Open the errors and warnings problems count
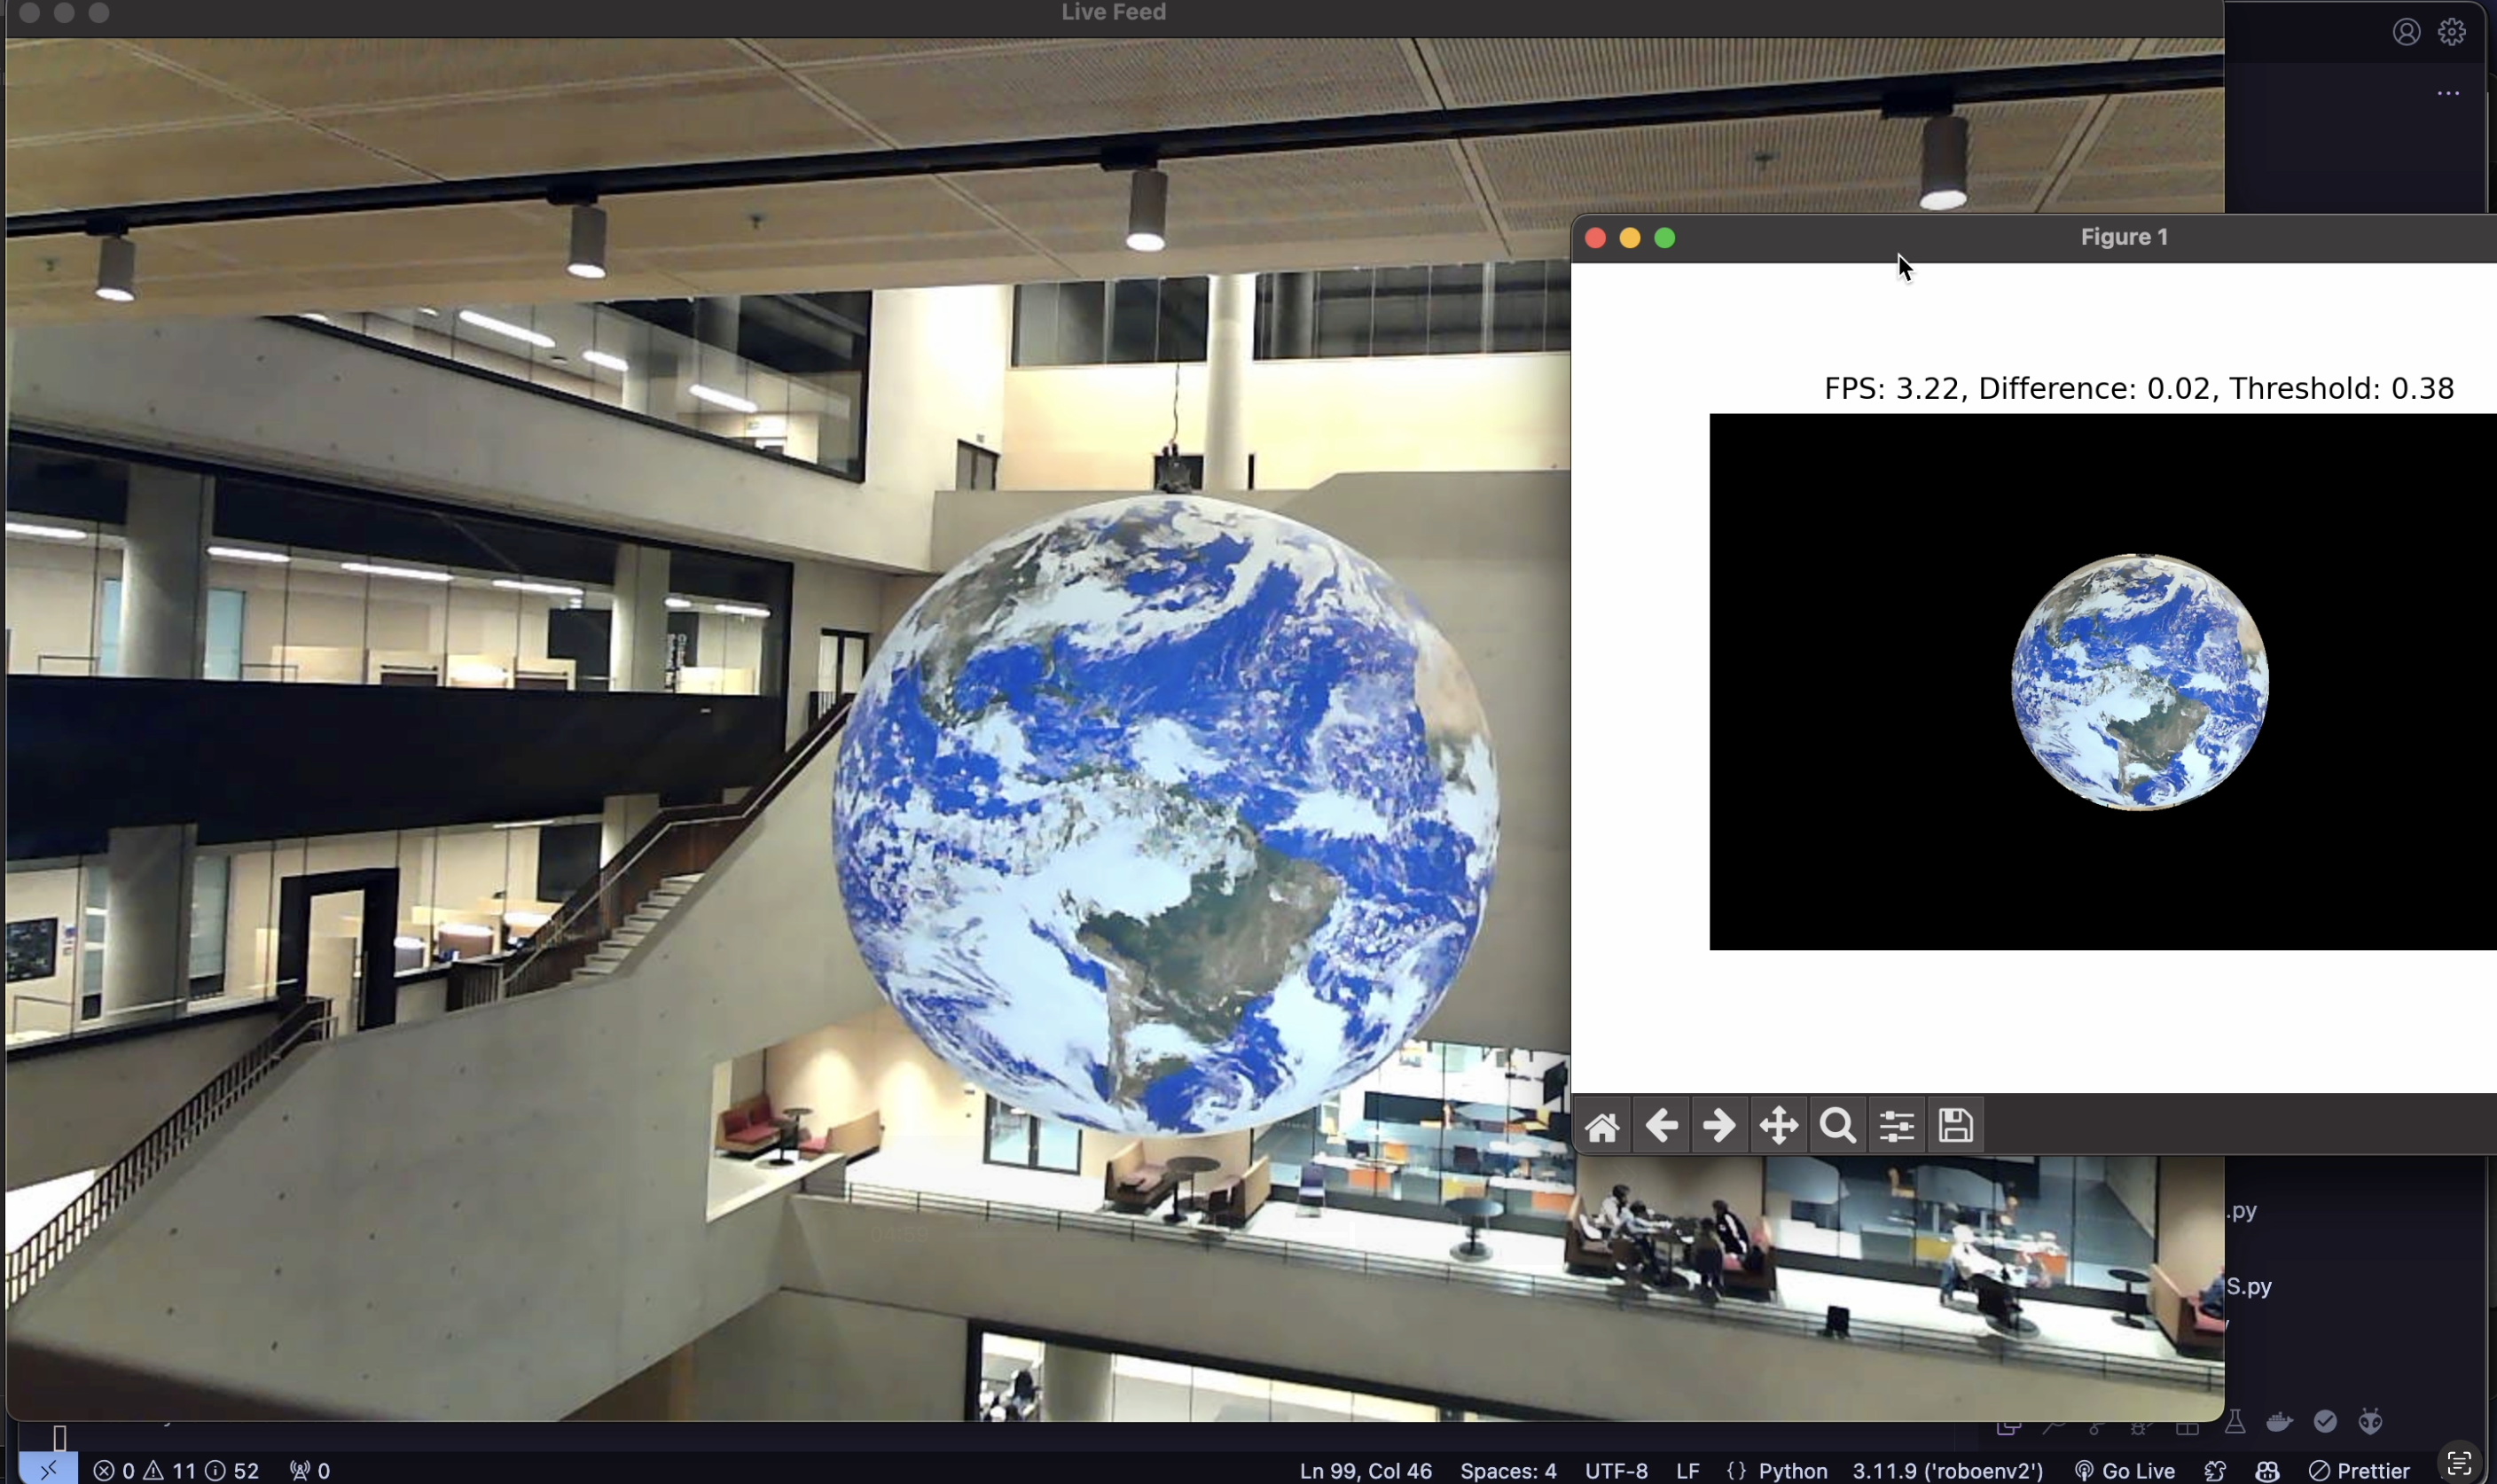The width and height of the screenshot is (2497, 1484). [176, 1470]
